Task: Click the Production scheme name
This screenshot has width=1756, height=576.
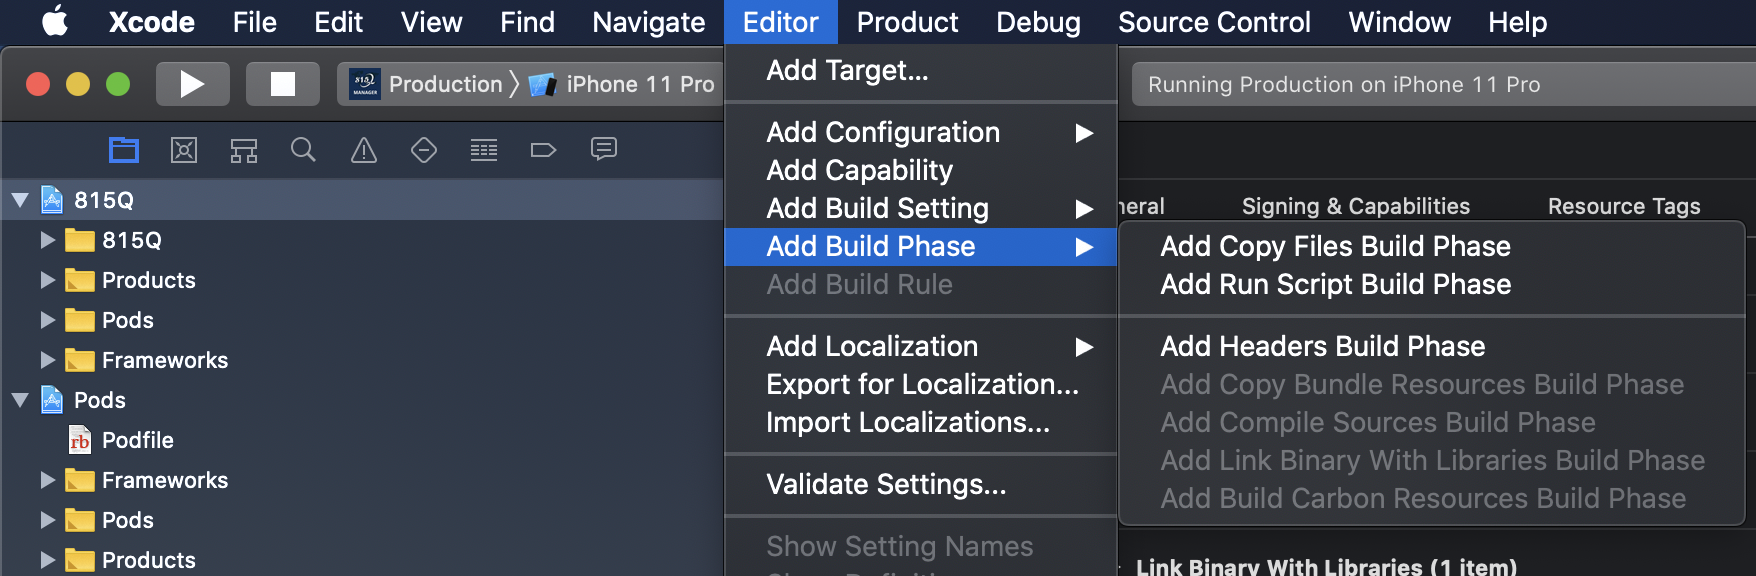Action: point(446,84)
